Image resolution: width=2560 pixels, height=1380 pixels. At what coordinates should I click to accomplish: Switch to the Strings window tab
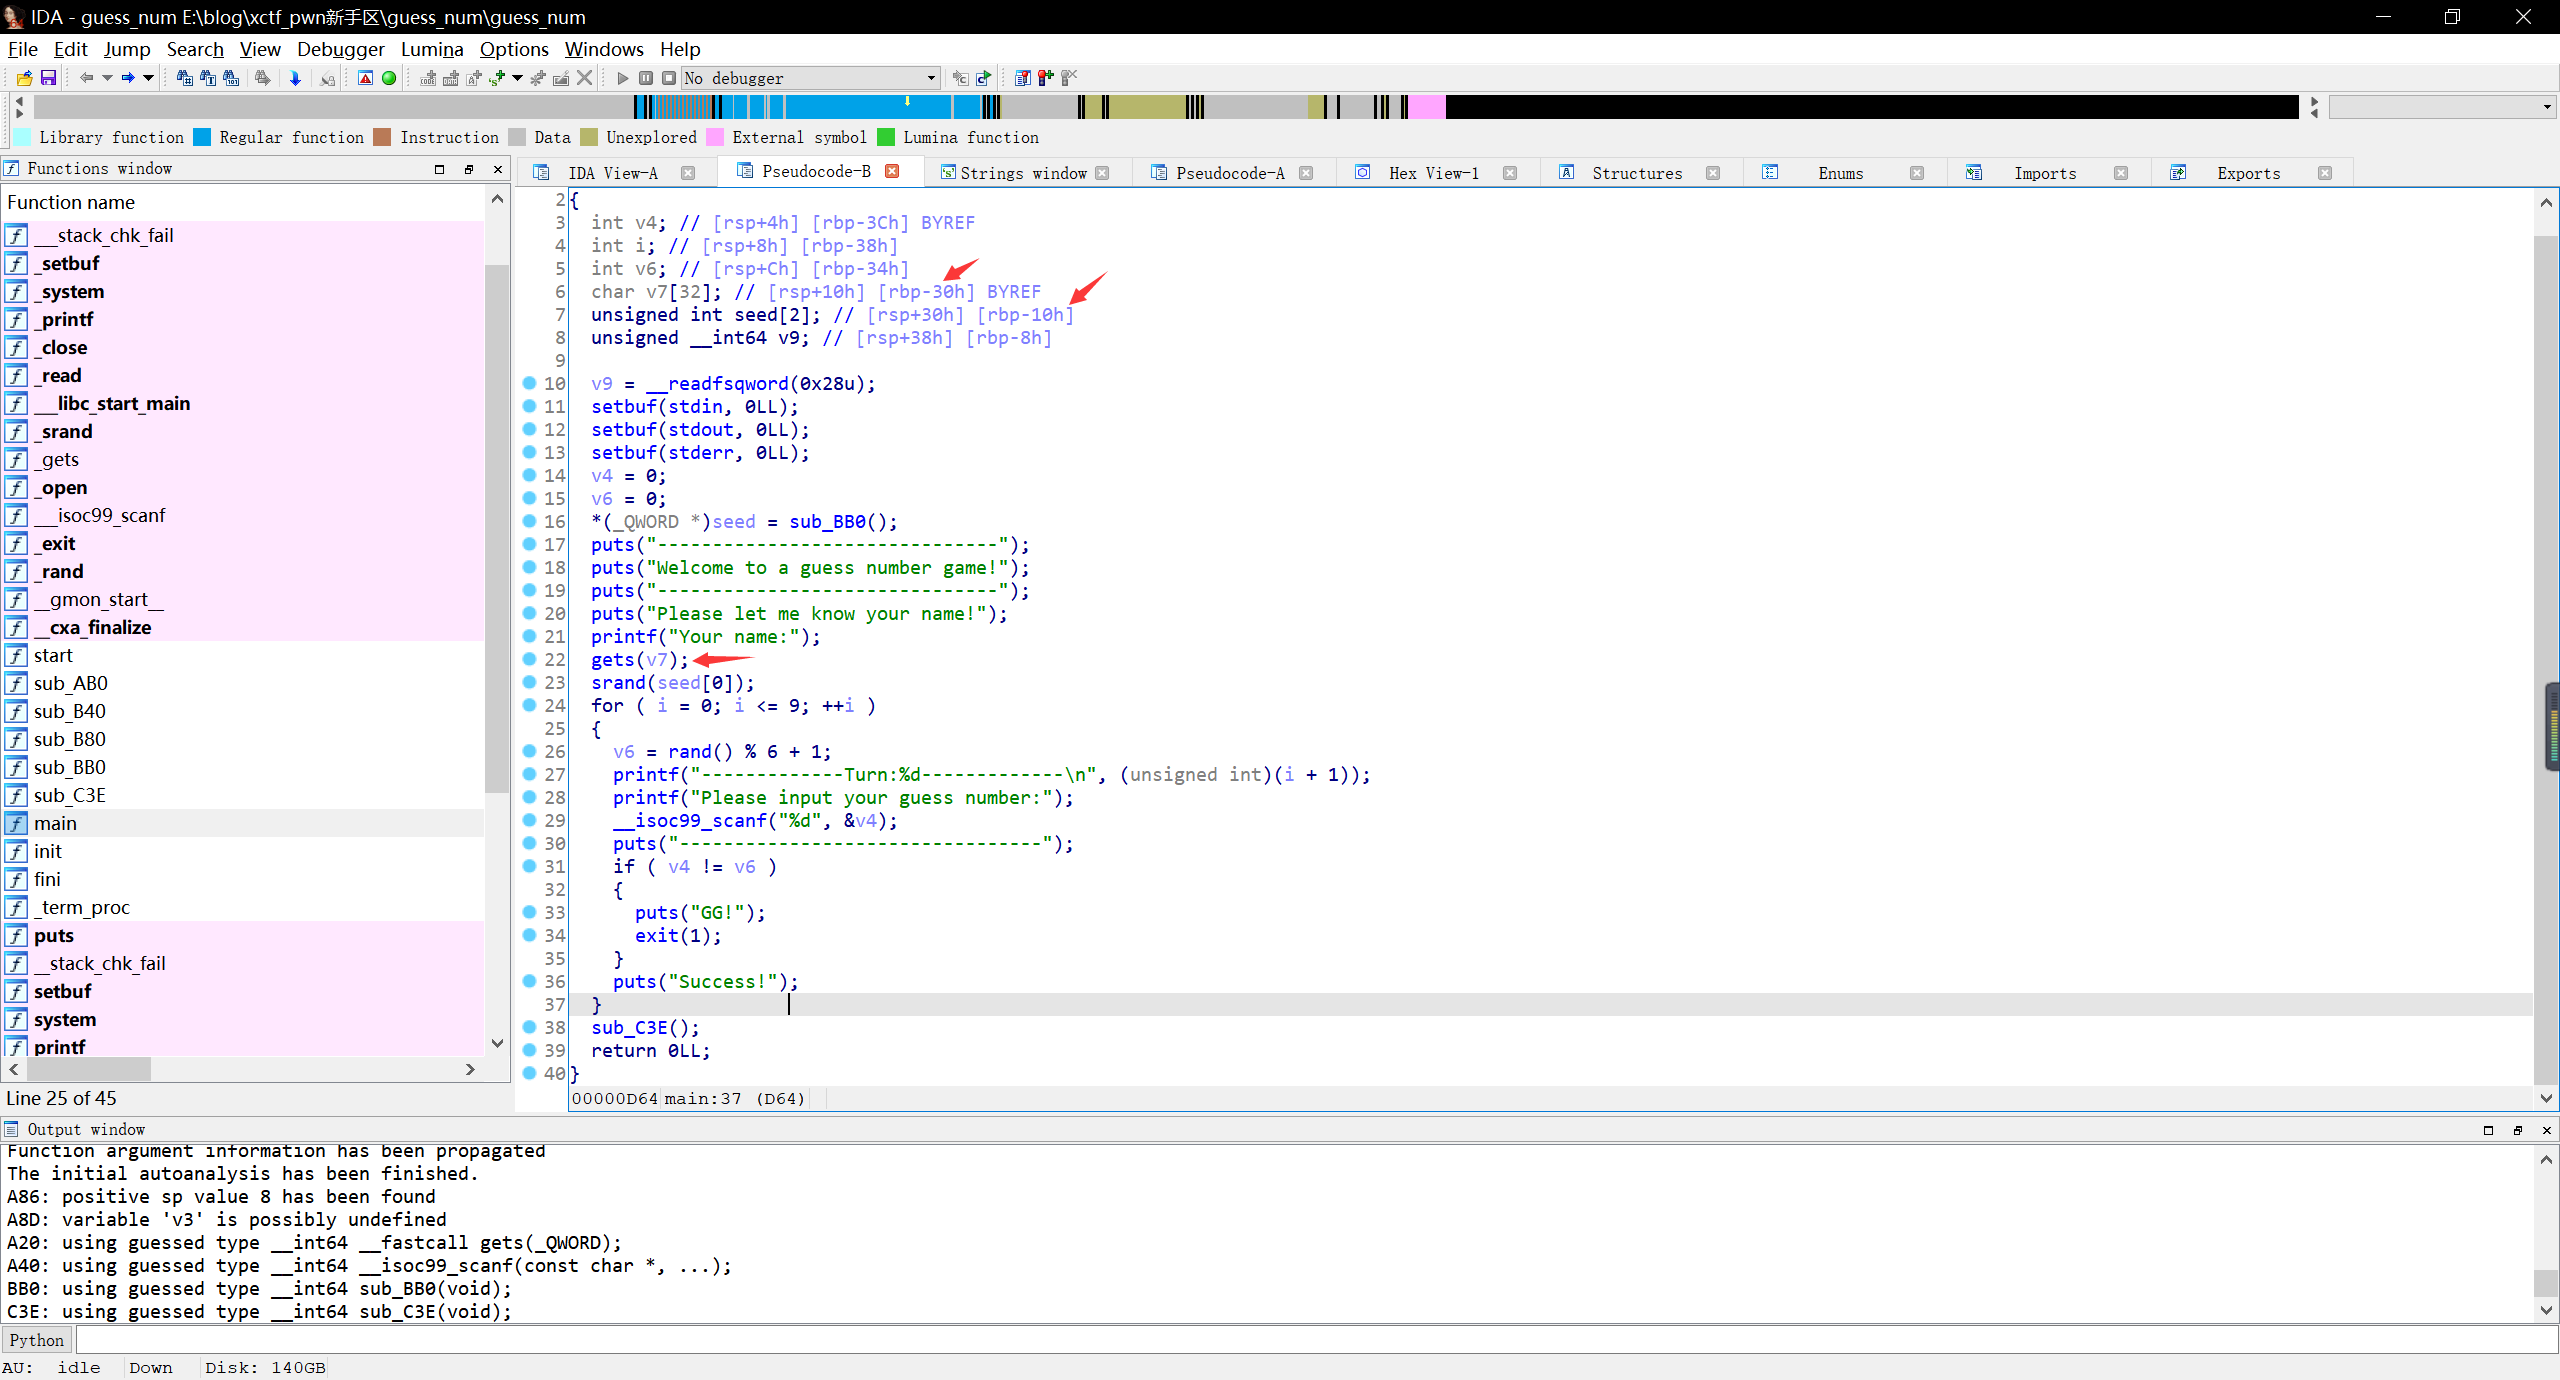(x=1022, y=173)
